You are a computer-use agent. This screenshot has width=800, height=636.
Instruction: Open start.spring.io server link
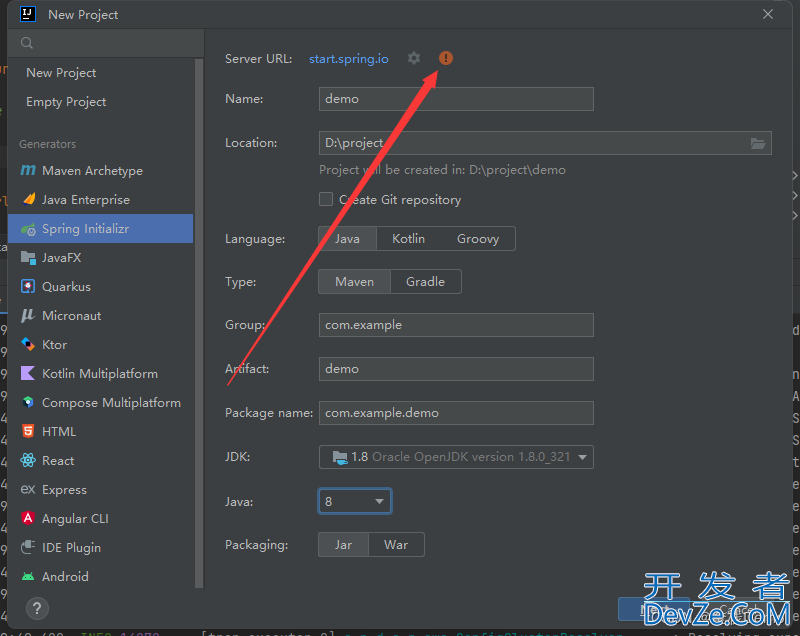[x=349, y=59]
